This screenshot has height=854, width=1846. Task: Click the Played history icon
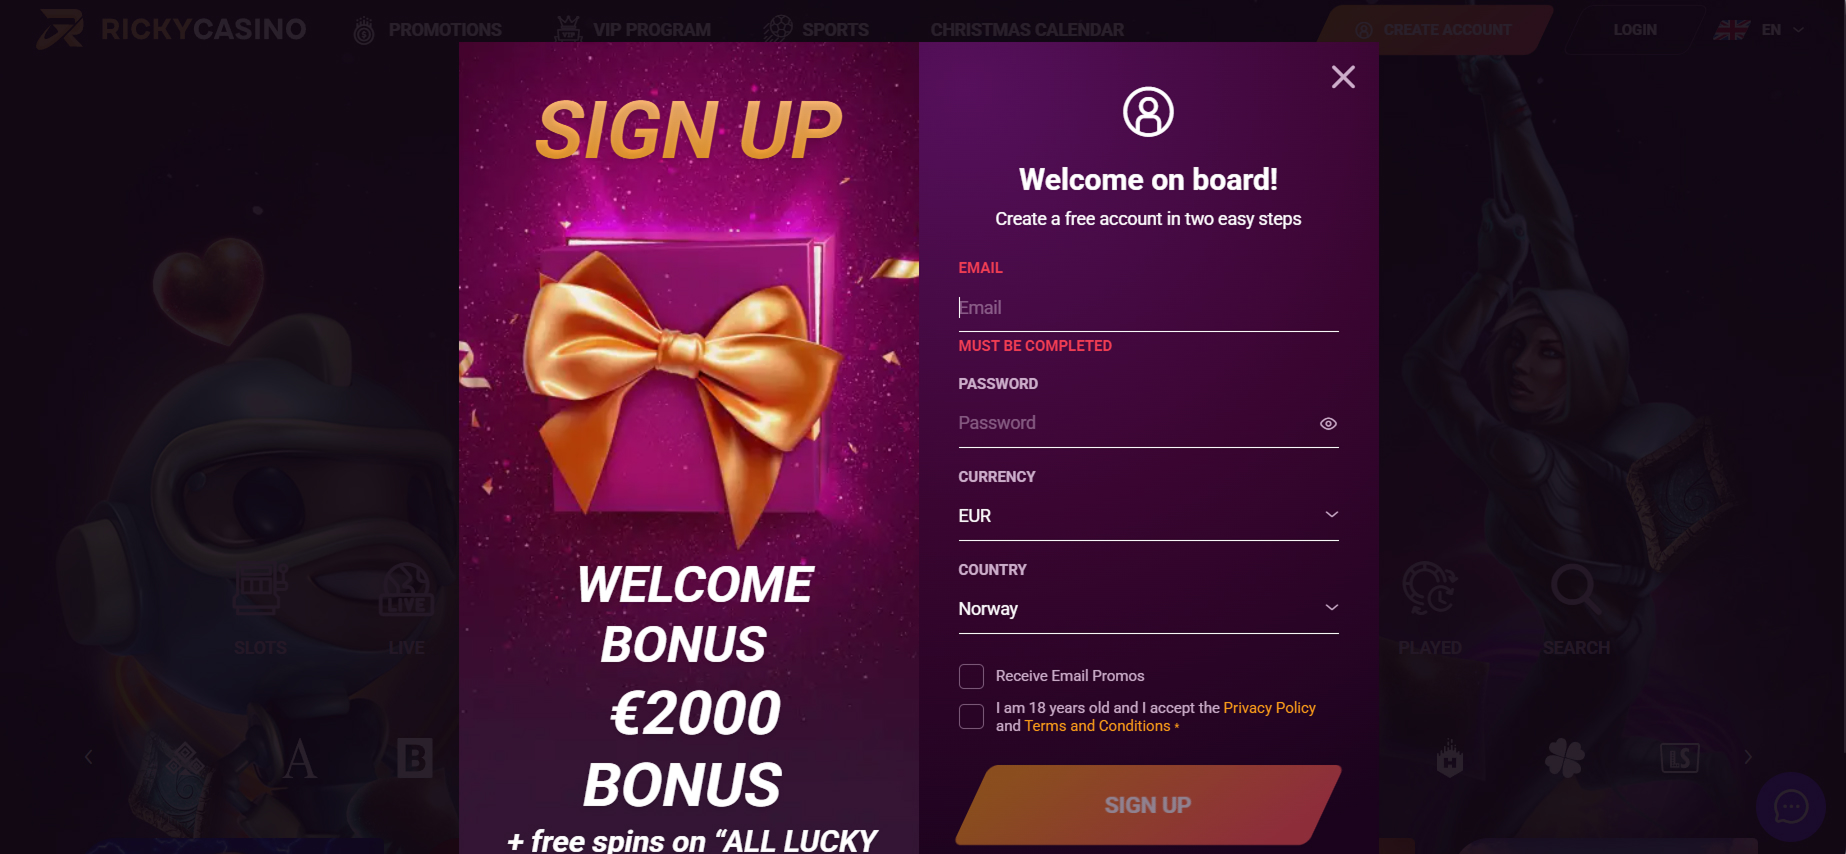click(x=1429, y=590)
